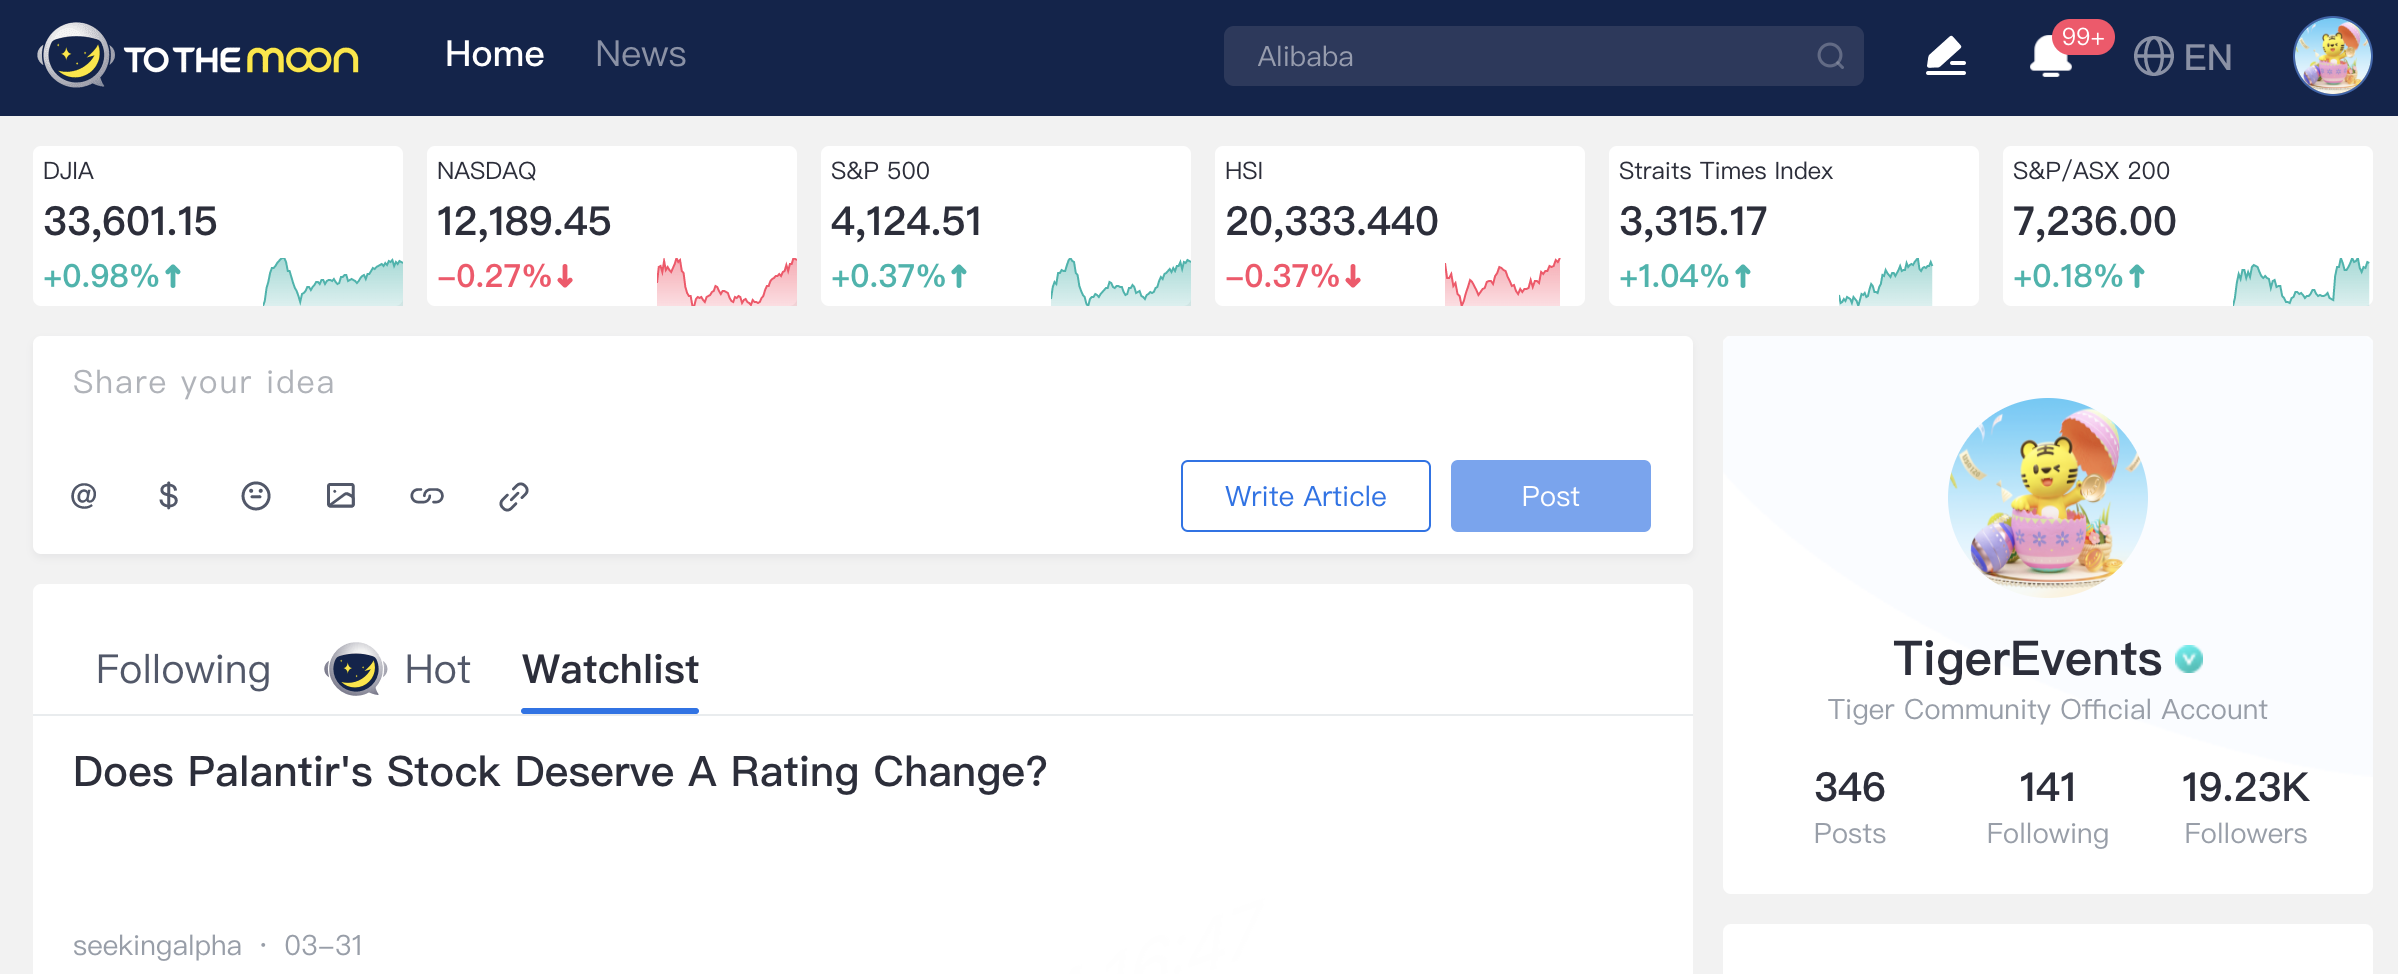Open the News menu item
The image size is (2398, 974).
click(640, 54)
